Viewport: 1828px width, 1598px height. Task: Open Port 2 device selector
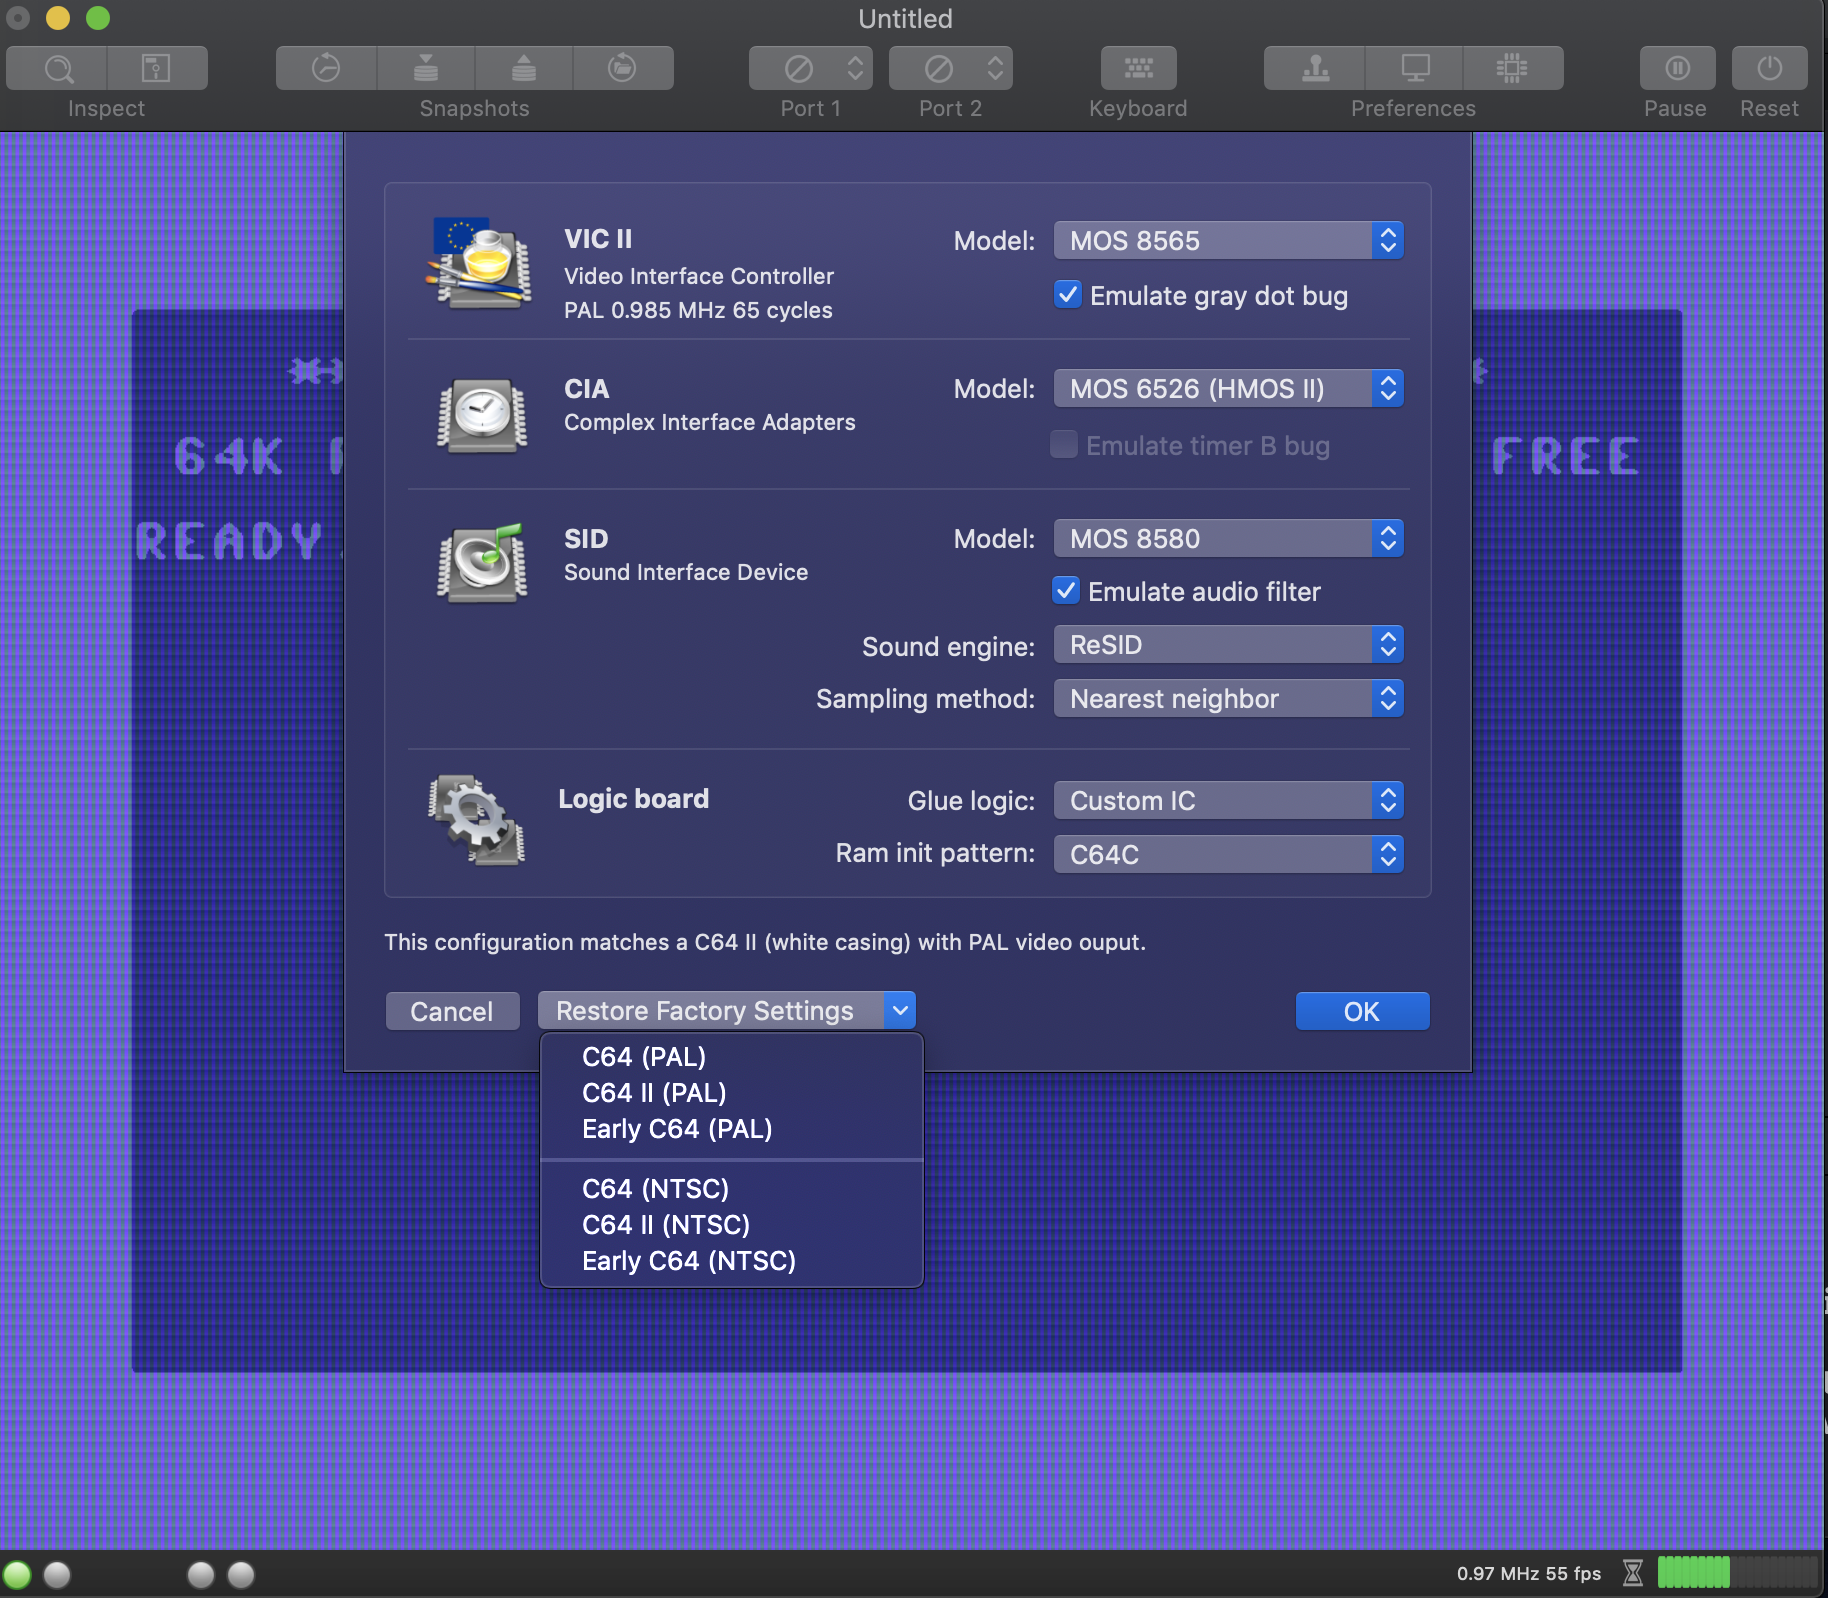951,68
